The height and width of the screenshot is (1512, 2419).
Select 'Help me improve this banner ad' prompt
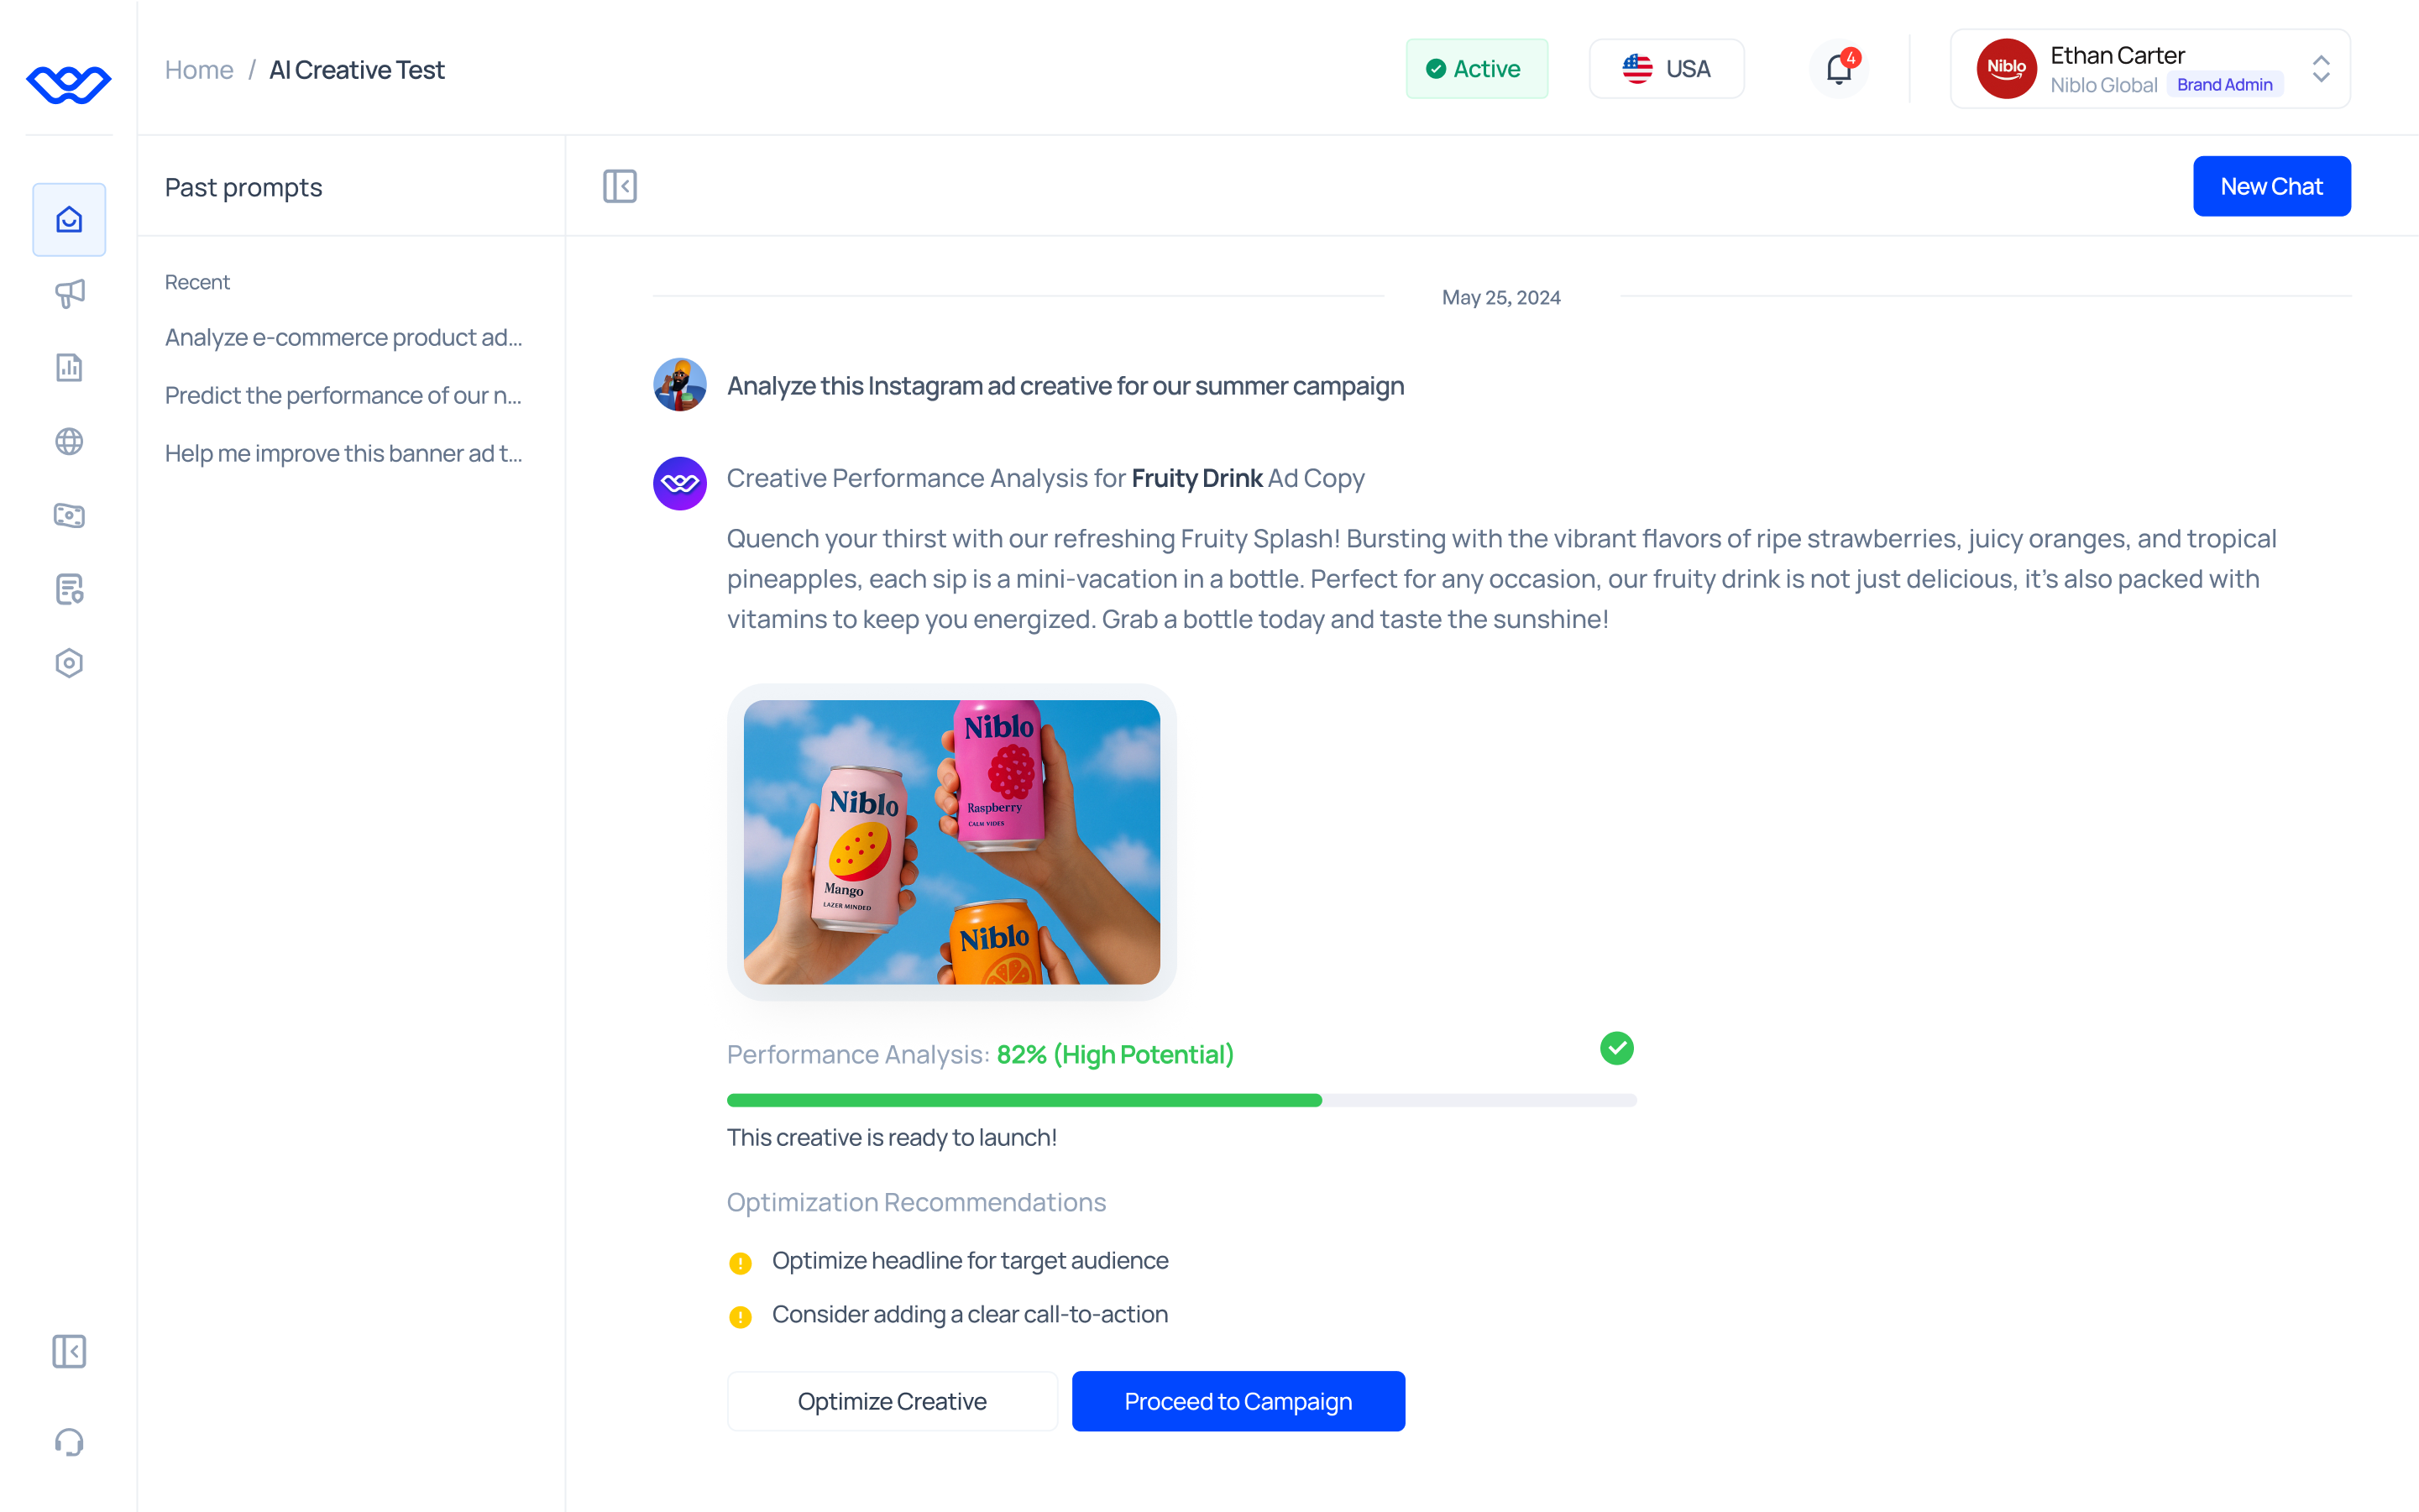click(x=343, y=453)
